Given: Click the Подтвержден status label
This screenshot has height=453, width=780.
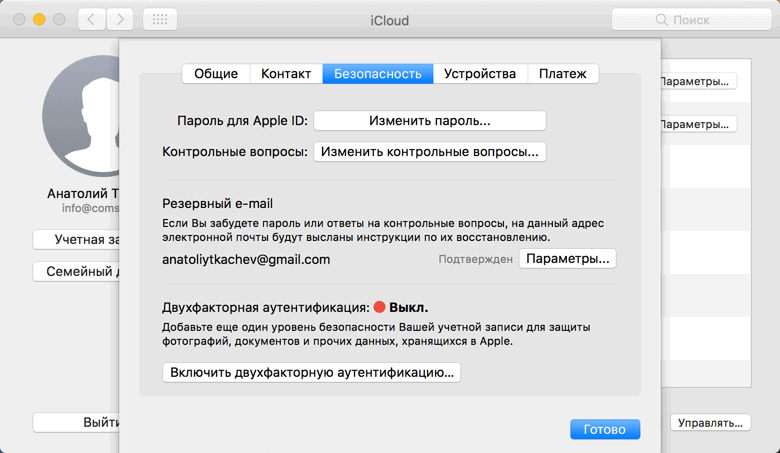Looking at the screenshot, I should [x=475, y=259].
